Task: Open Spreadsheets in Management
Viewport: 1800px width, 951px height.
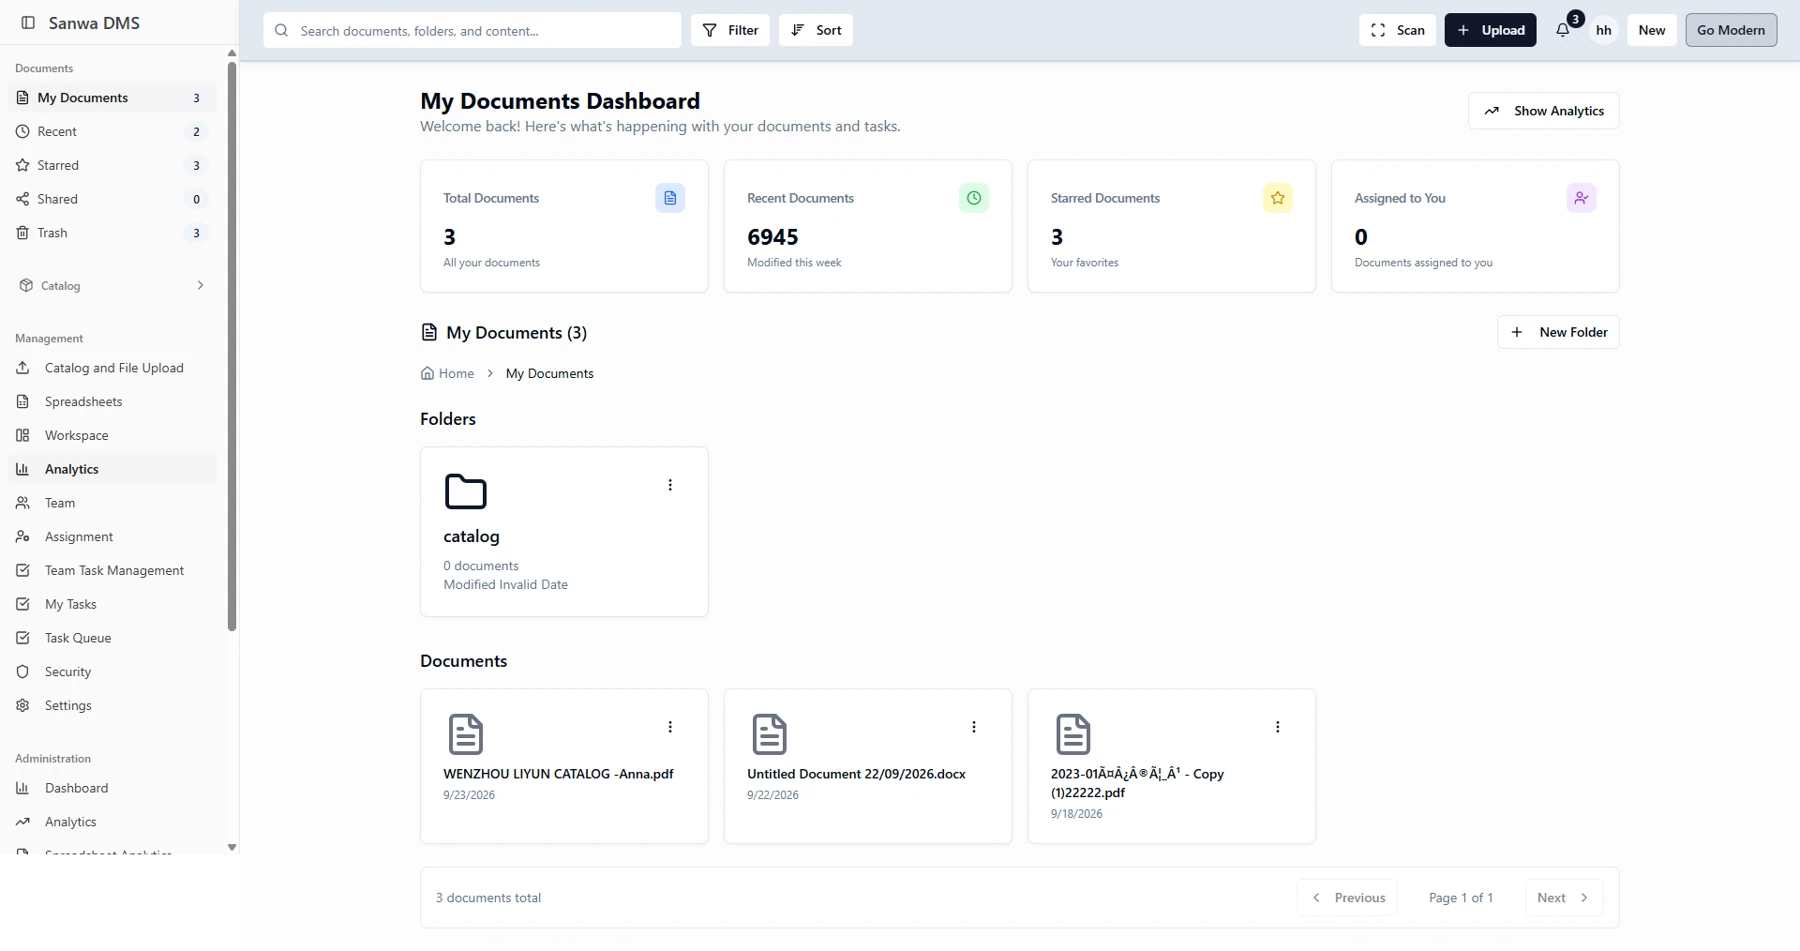Action: click(112, 402)
